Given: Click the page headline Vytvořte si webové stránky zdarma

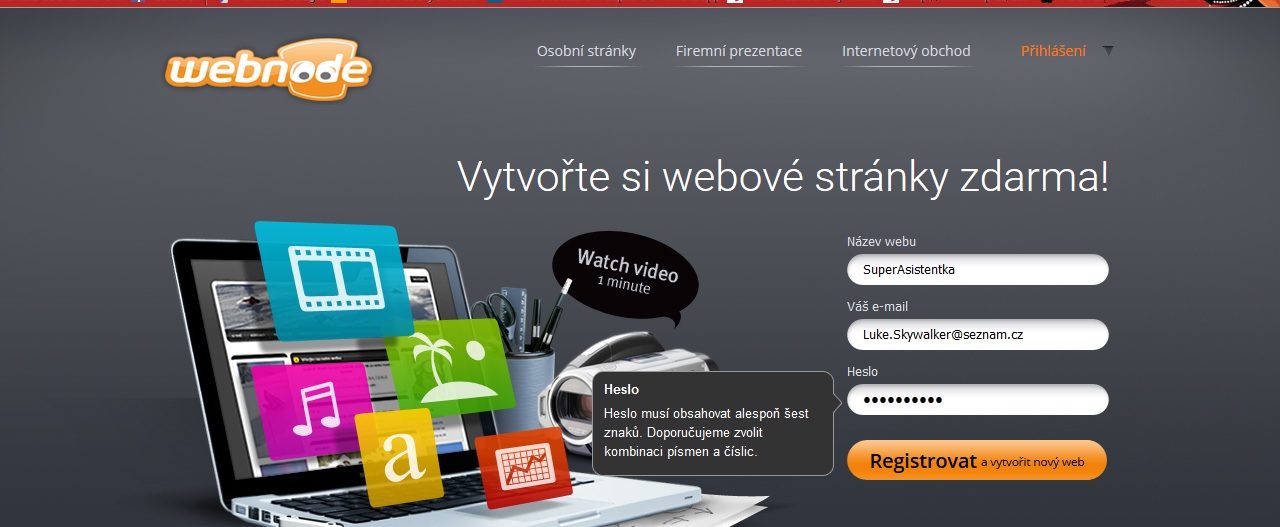Looking at the screenshot, I should (783, 177).
